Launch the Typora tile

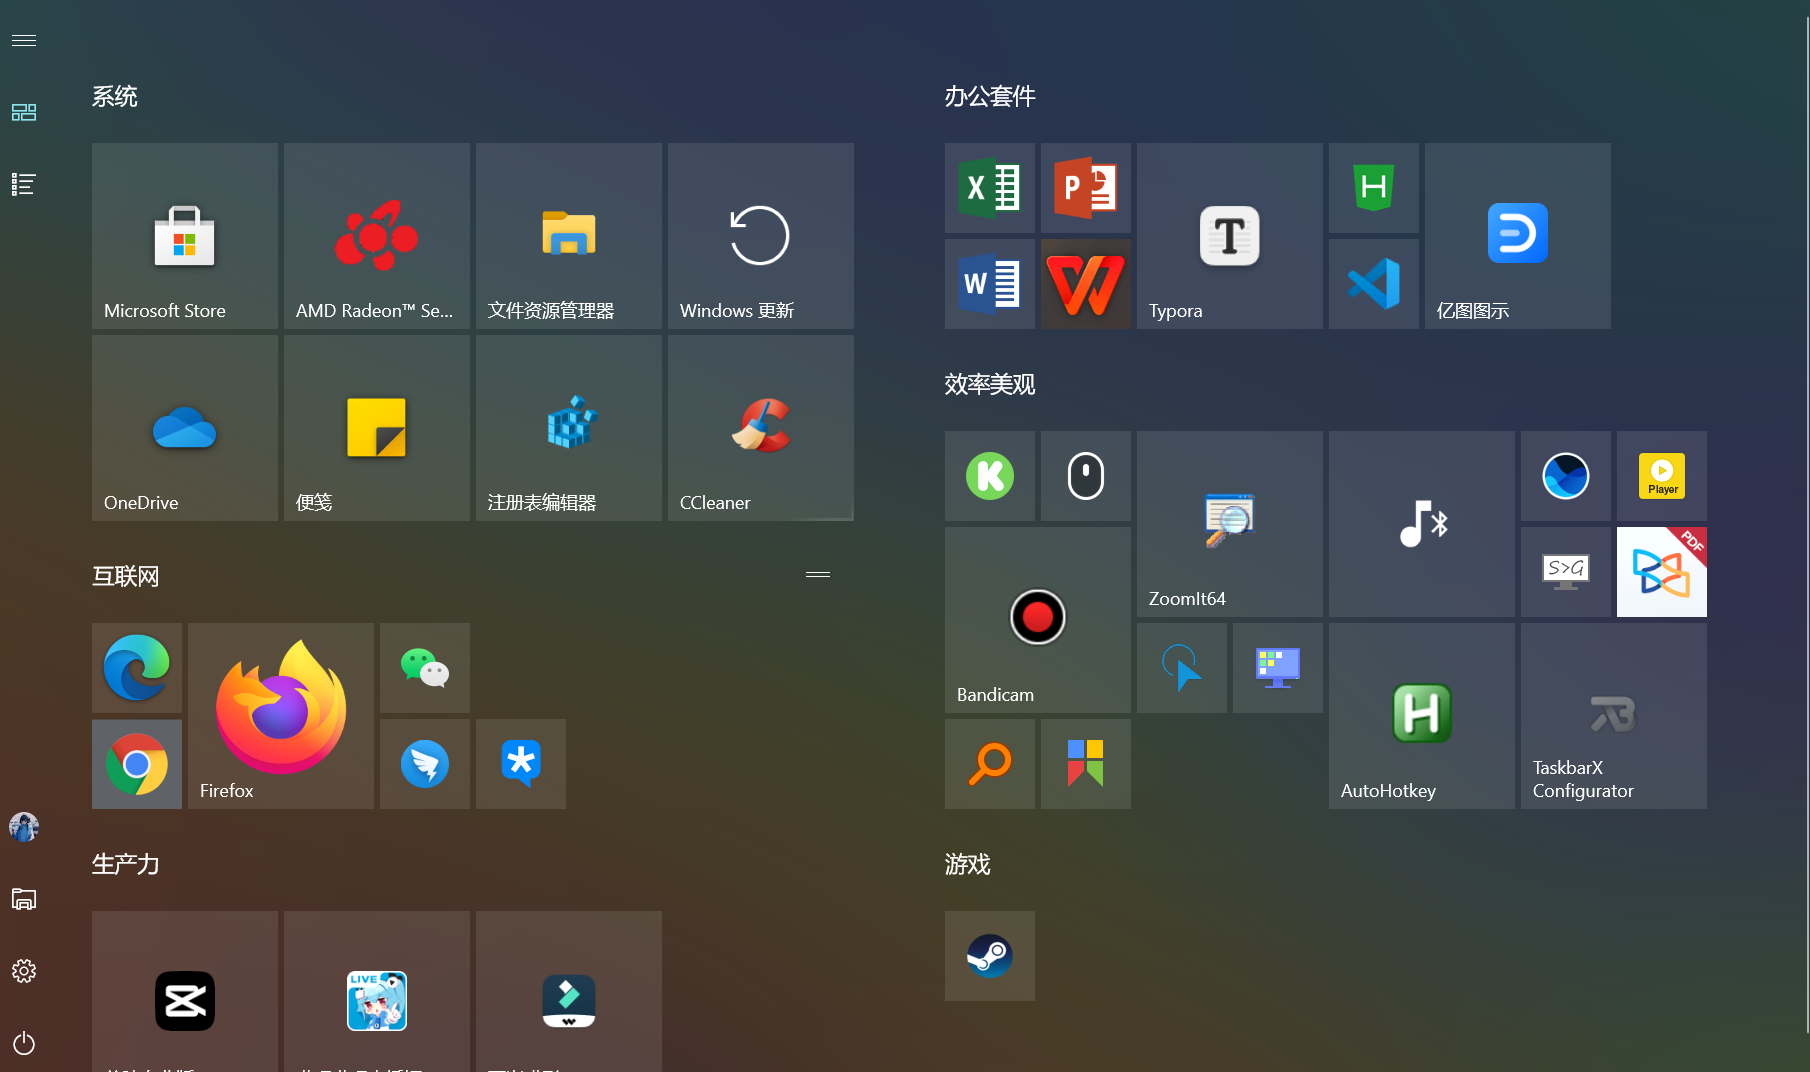coord(1230,235)
